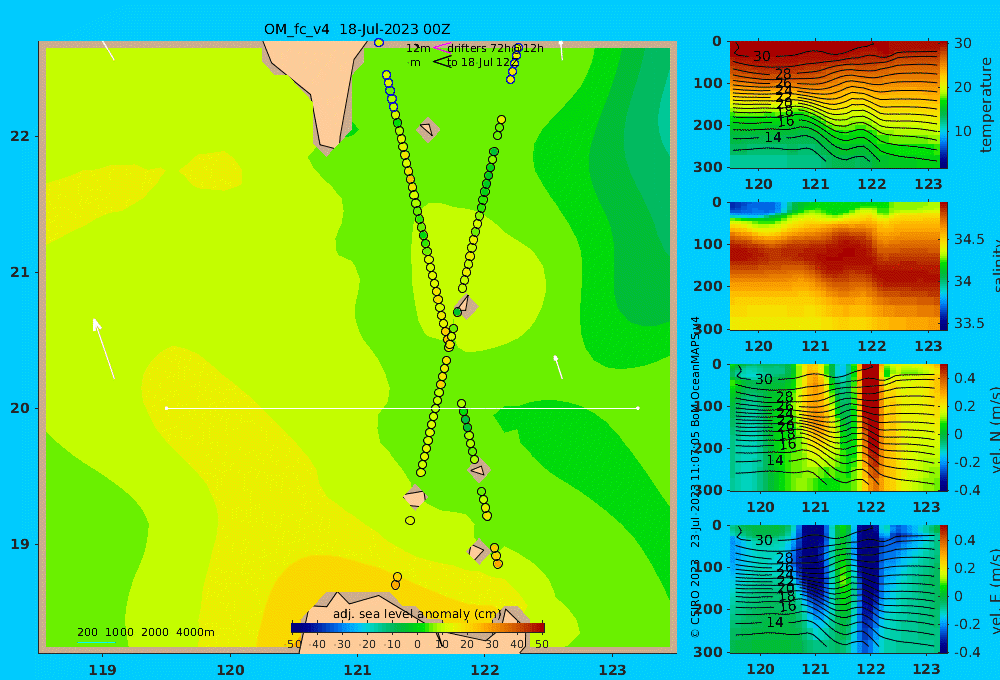Click the 'temperature' axis label
This screenshot has height=680, width=1000.
tap(986, 105)
